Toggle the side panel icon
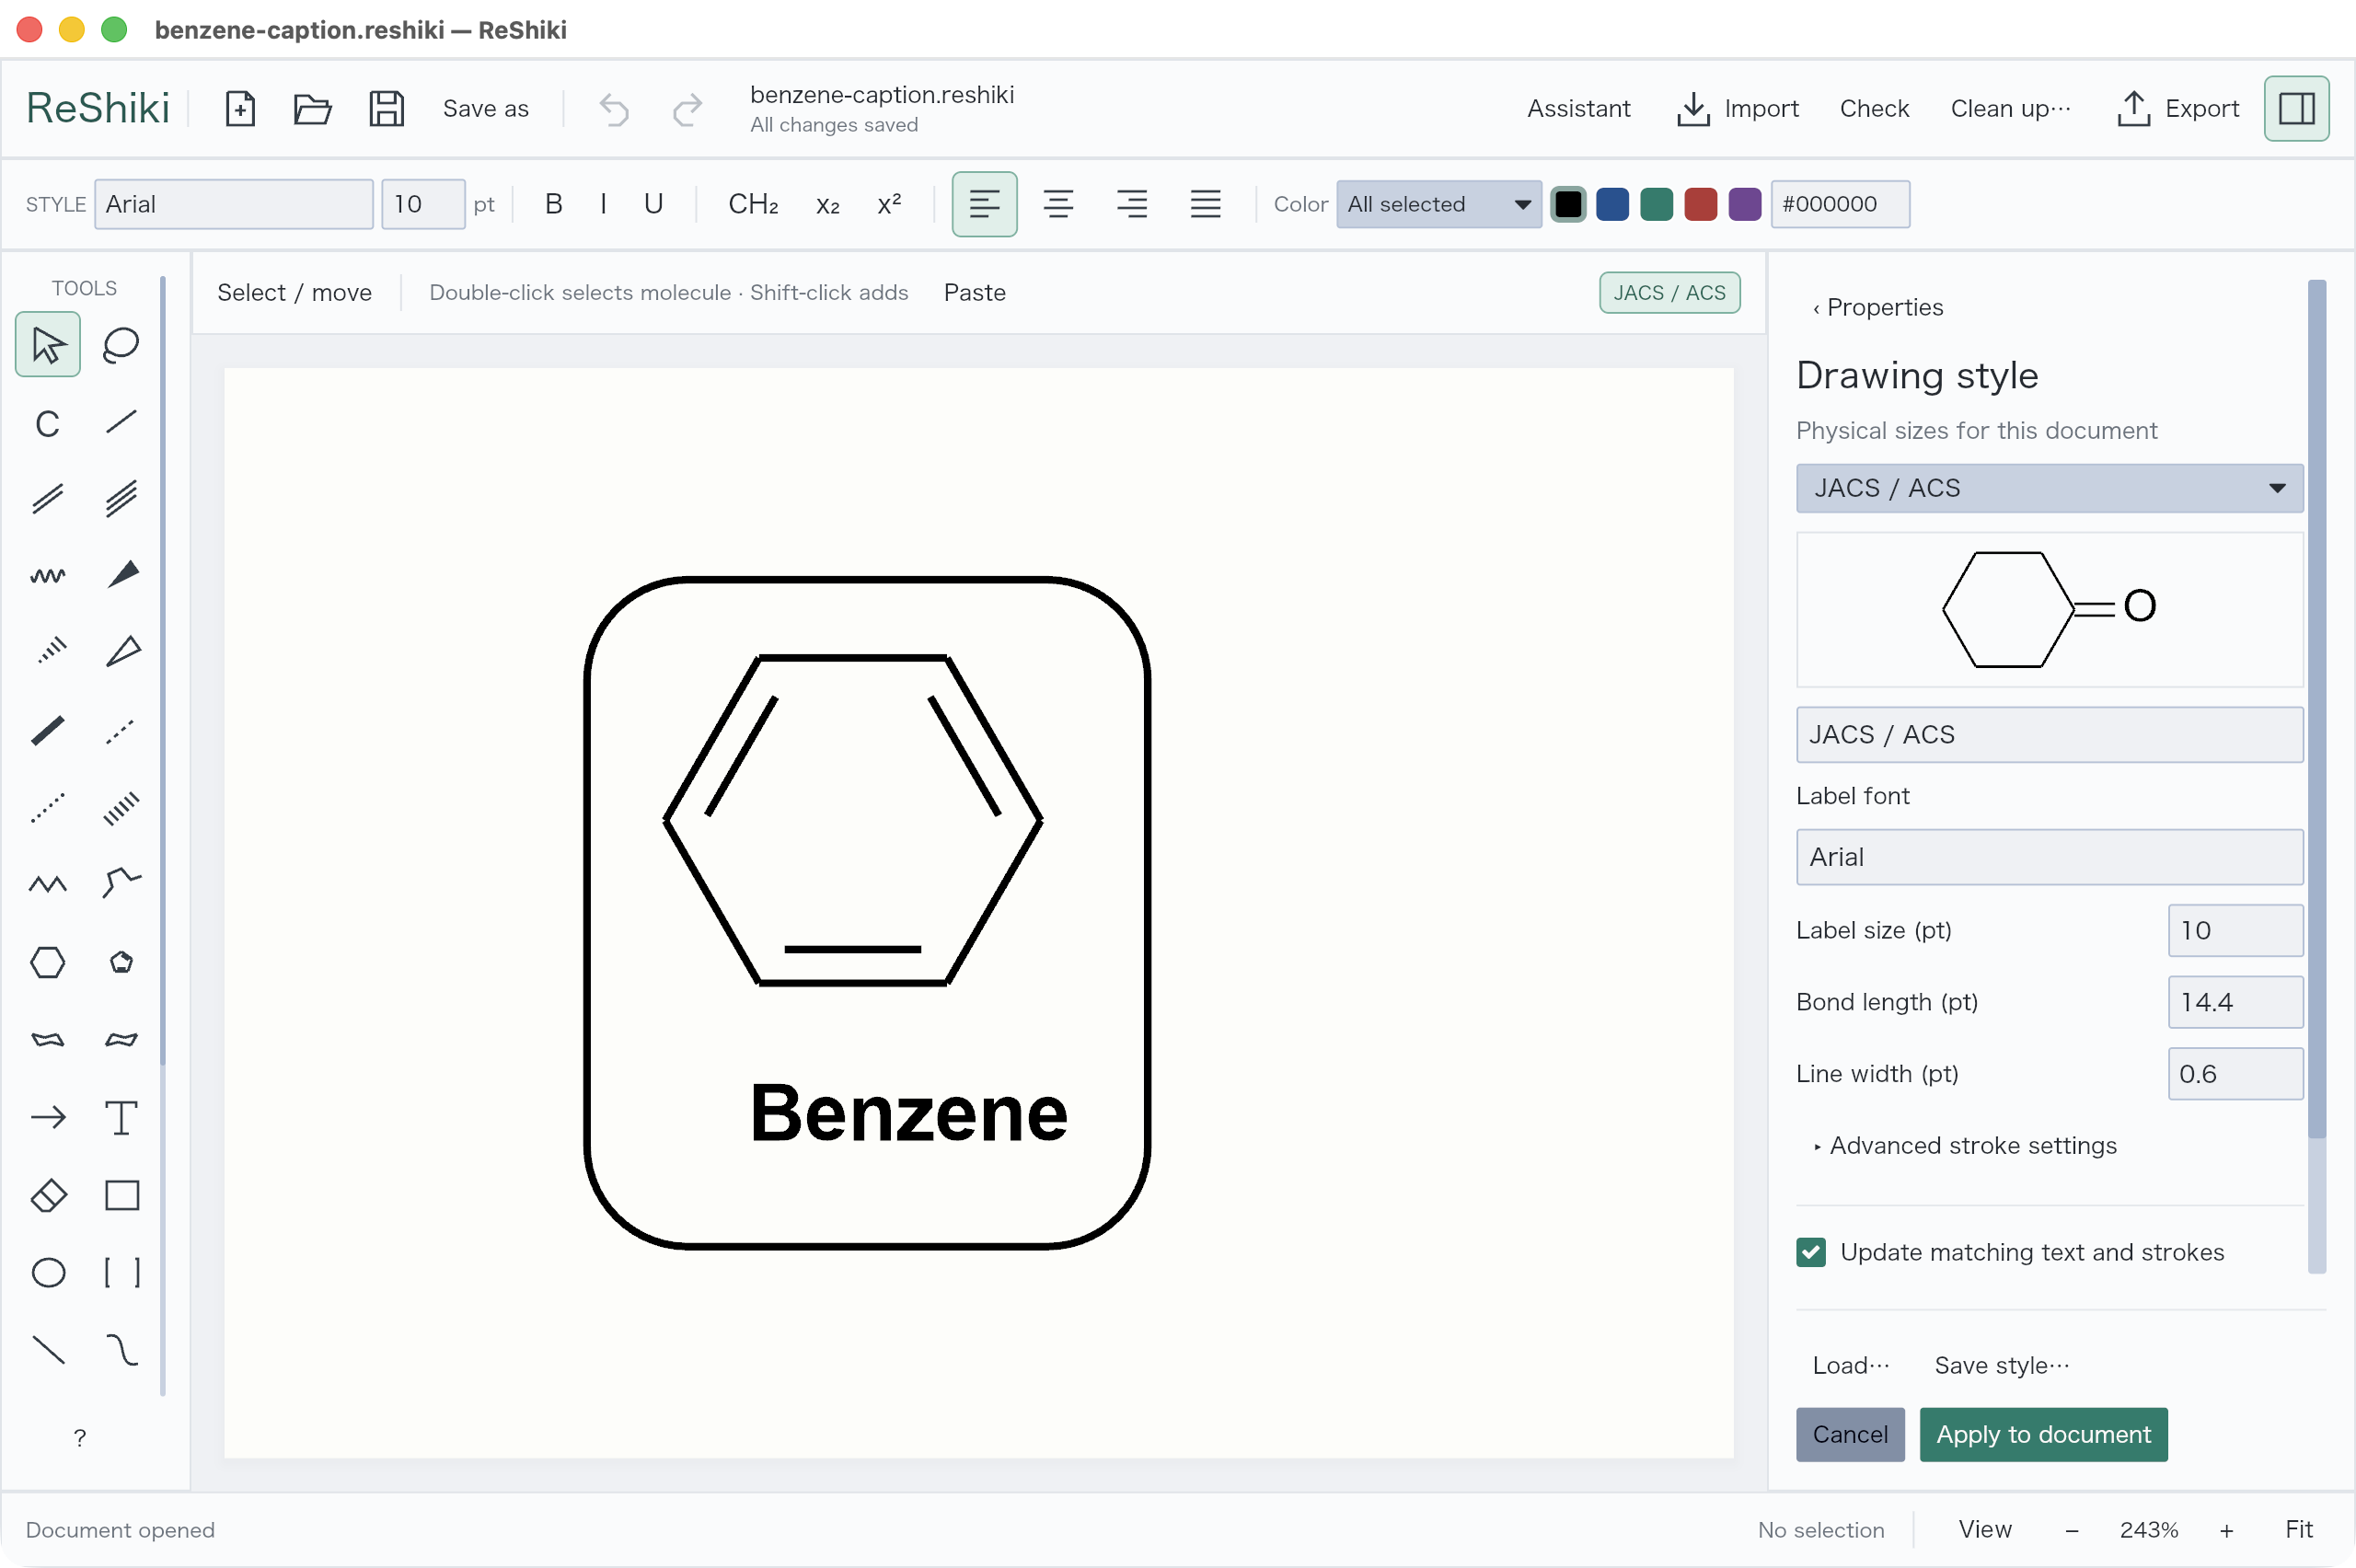Image resolution: width=2356 pixels, height=1568 pixels. click(x=2296, y=108)
